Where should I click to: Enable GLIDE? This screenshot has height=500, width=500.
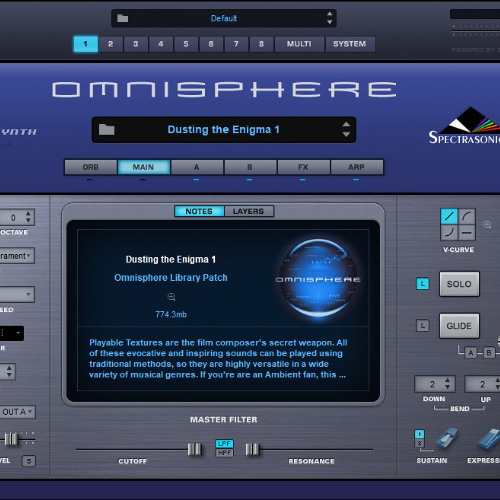pyautogui.click(x=459, y=326)
